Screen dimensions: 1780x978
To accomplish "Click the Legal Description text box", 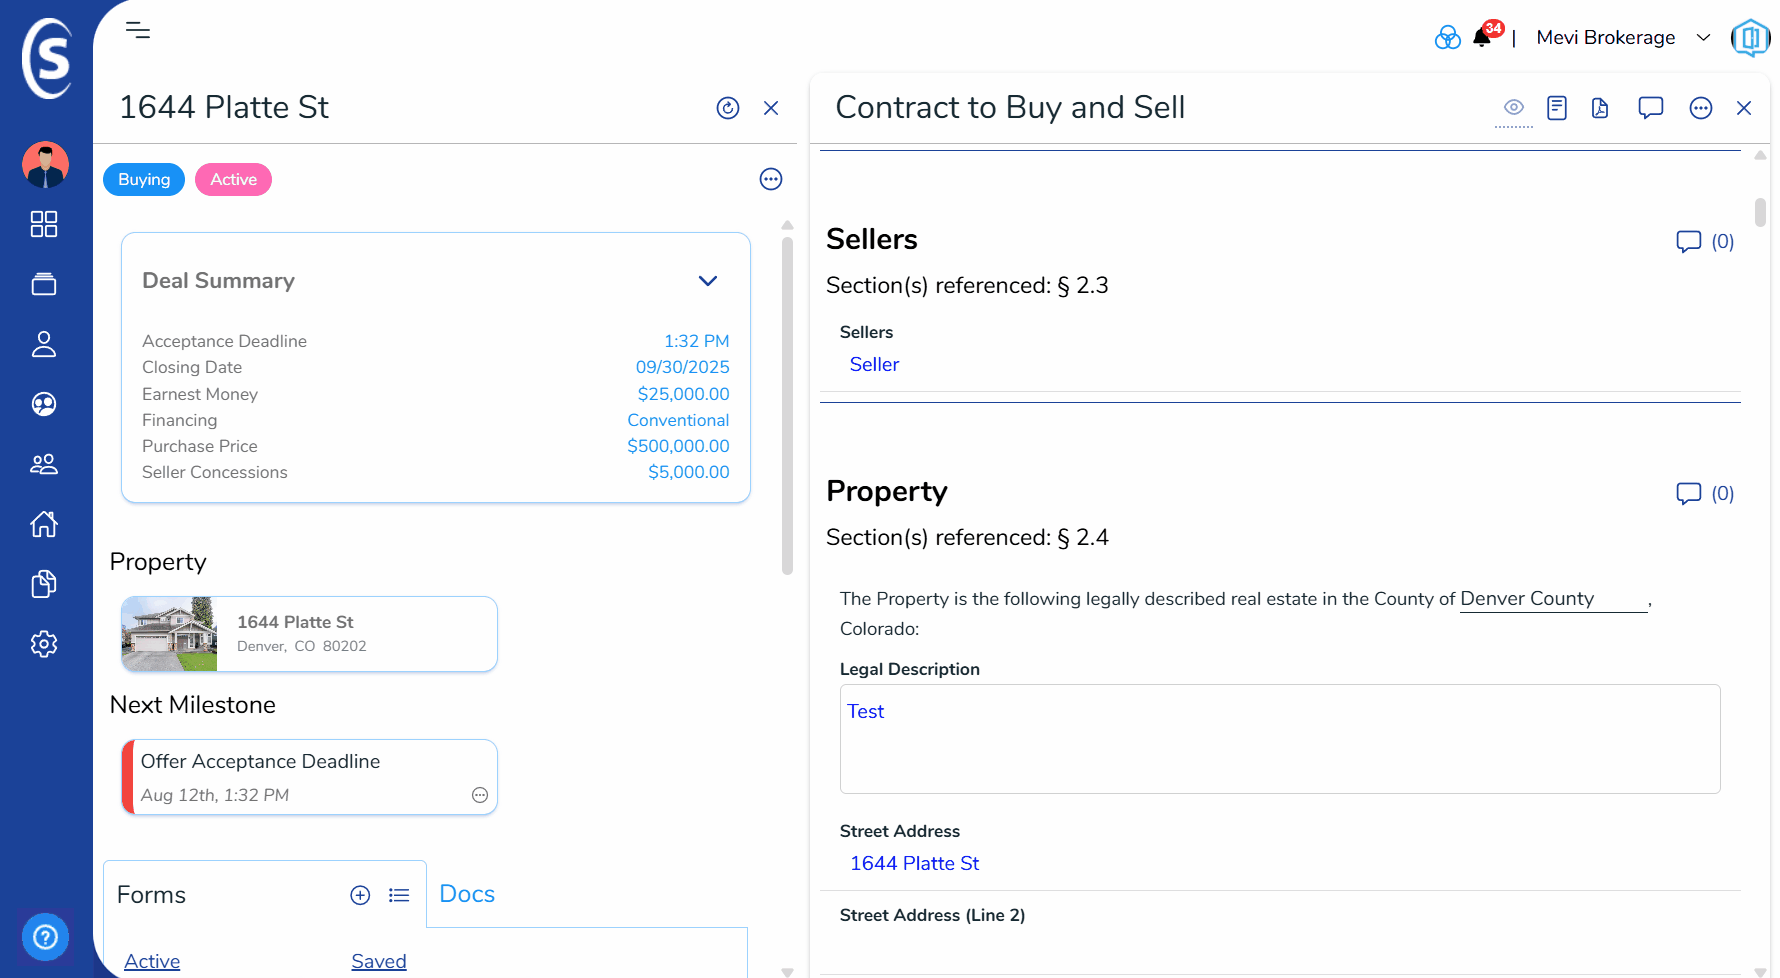I will click(x=1280, y=739).
